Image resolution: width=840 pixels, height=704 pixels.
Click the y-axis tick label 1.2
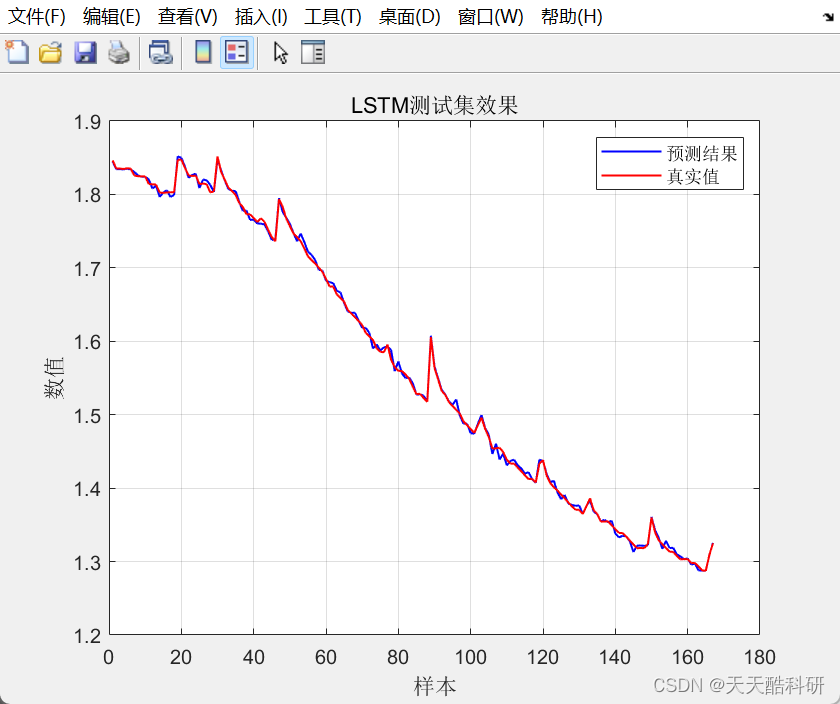pos(87,636)
